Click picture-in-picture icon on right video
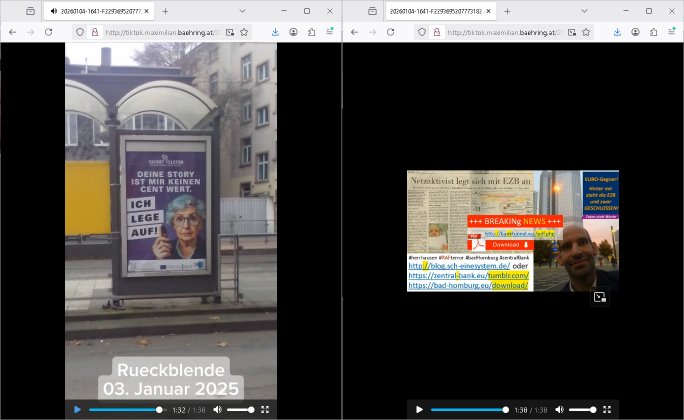Image resolution: width=684 pixels, height=420 pixels. tap(599, 297)
